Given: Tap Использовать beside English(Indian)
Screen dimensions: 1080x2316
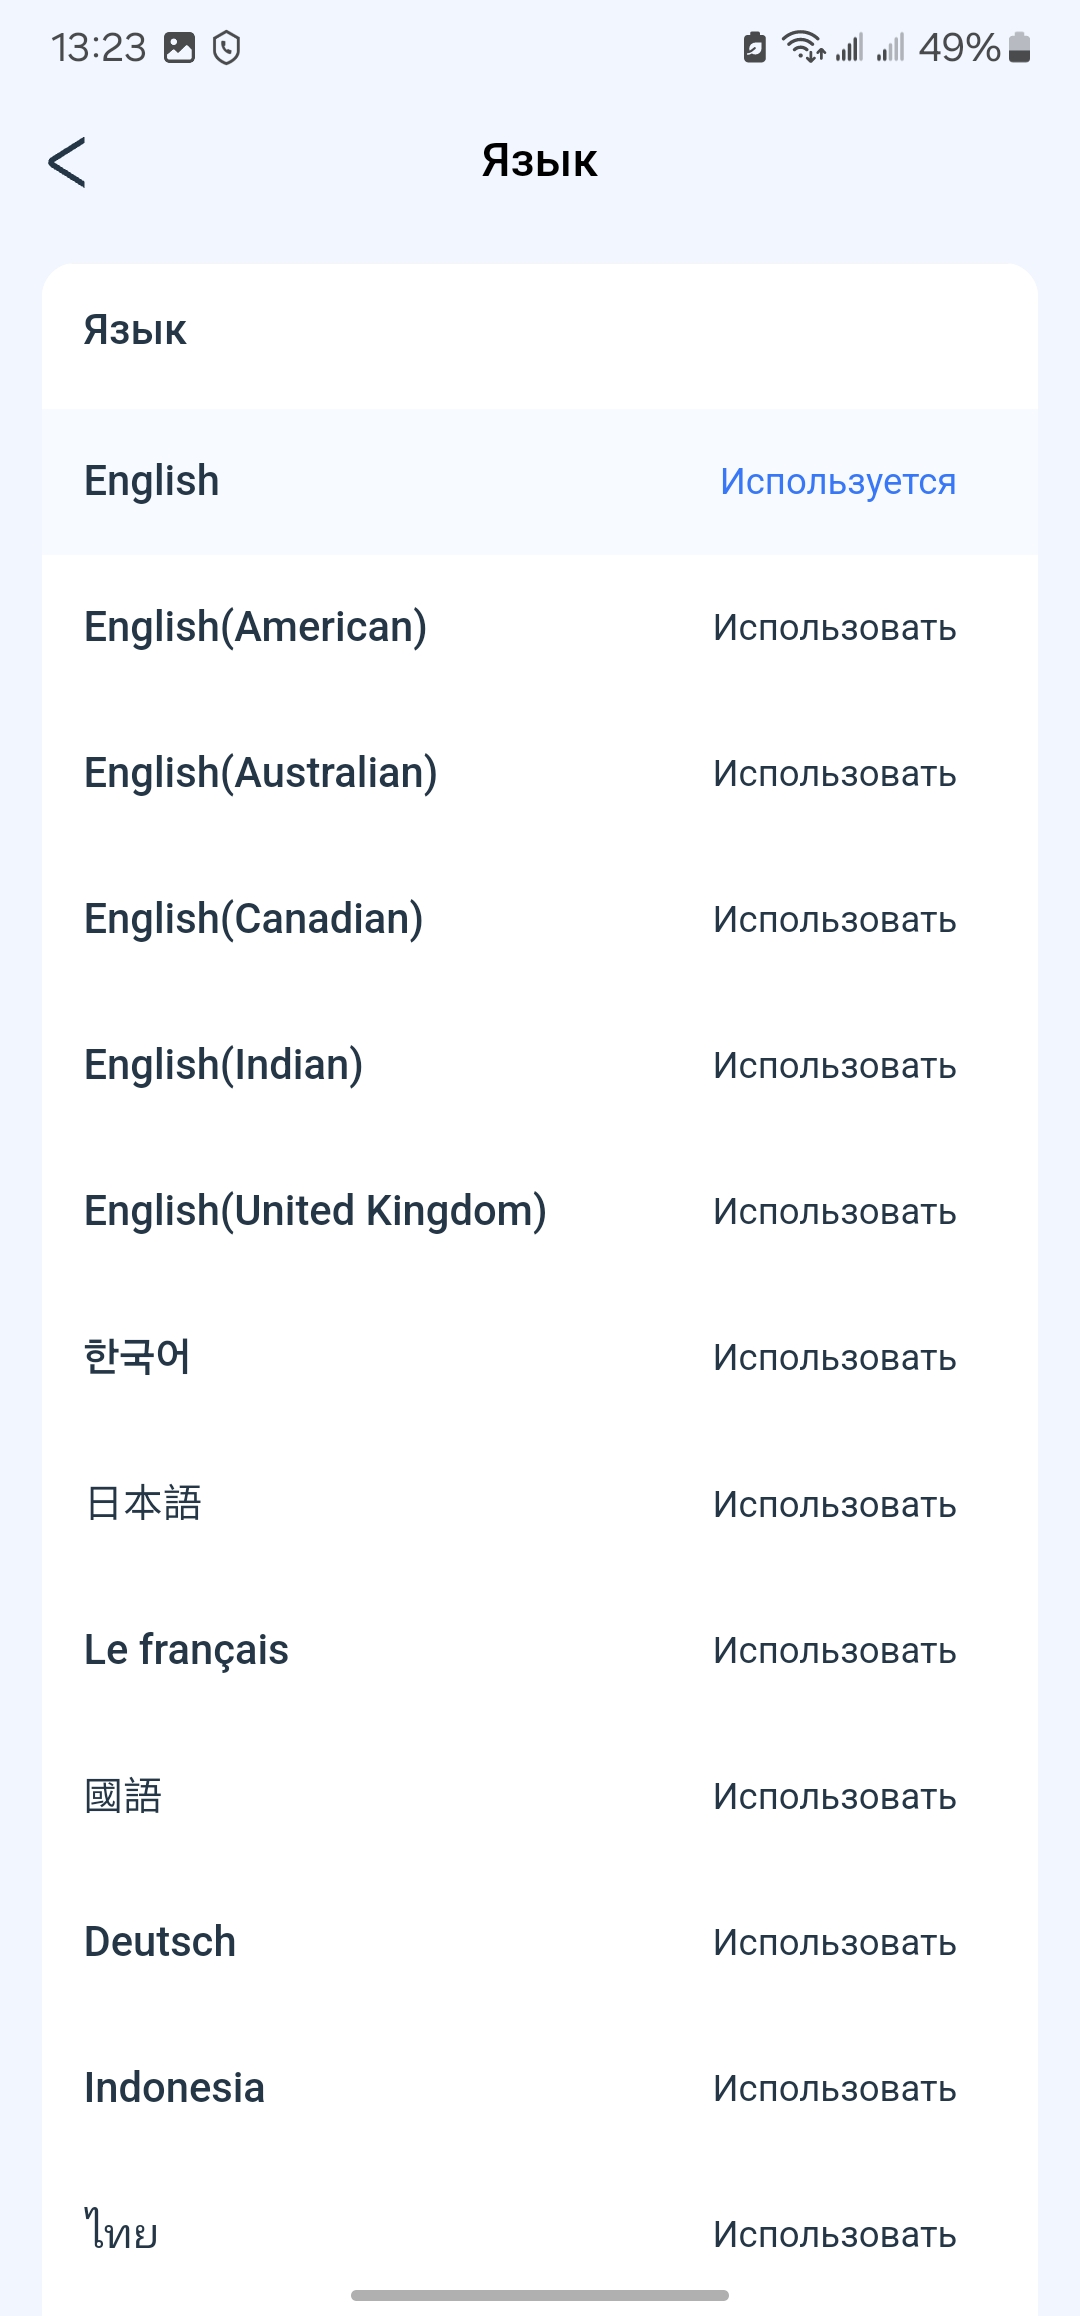Looking at the screenshot, I should 834,1066.
